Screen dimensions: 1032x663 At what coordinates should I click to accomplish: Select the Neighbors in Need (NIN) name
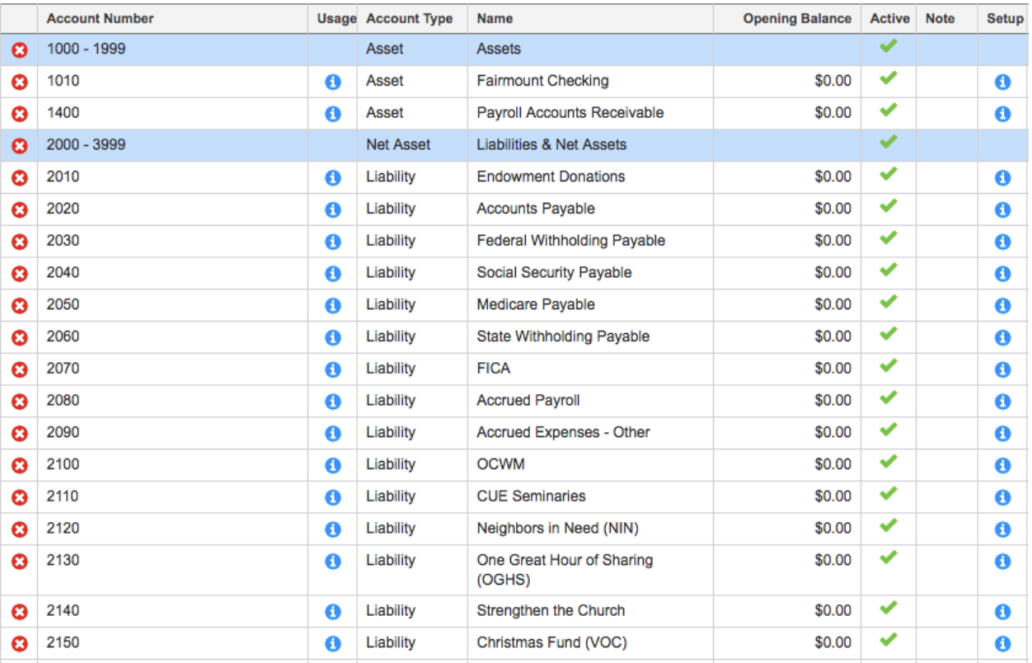557,528
